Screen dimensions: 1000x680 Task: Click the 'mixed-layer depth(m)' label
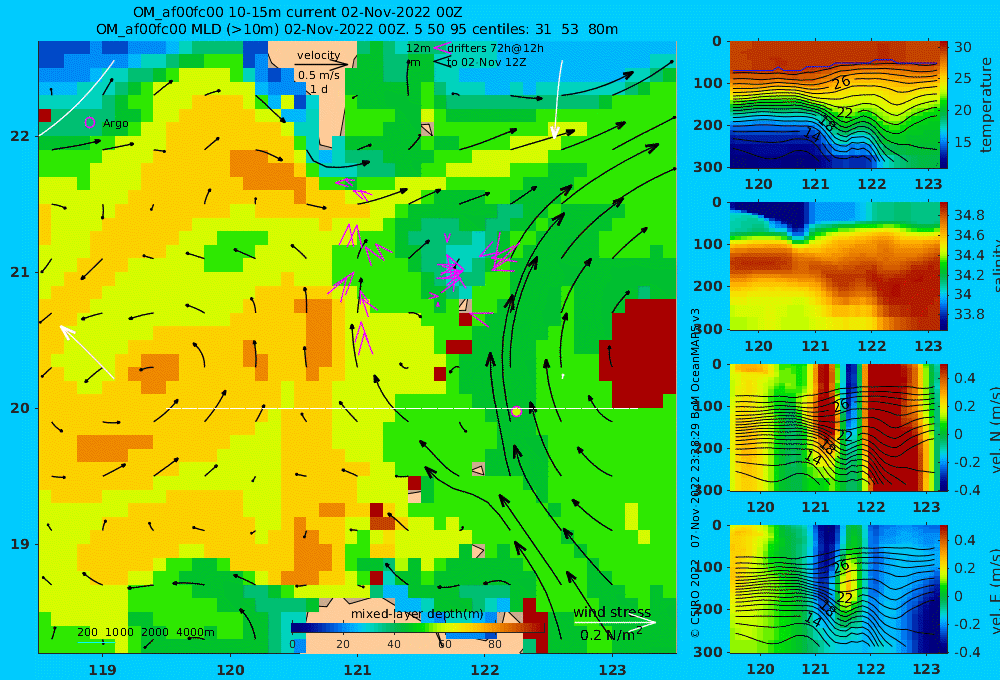pyautogui.click(x=417, y=614)
